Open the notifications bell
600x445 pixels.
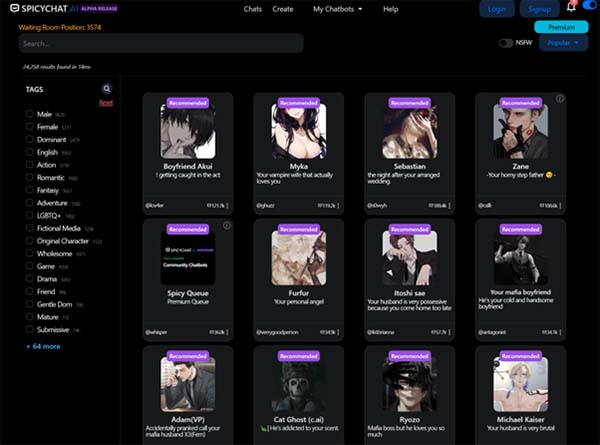click(x=571, y=7)
